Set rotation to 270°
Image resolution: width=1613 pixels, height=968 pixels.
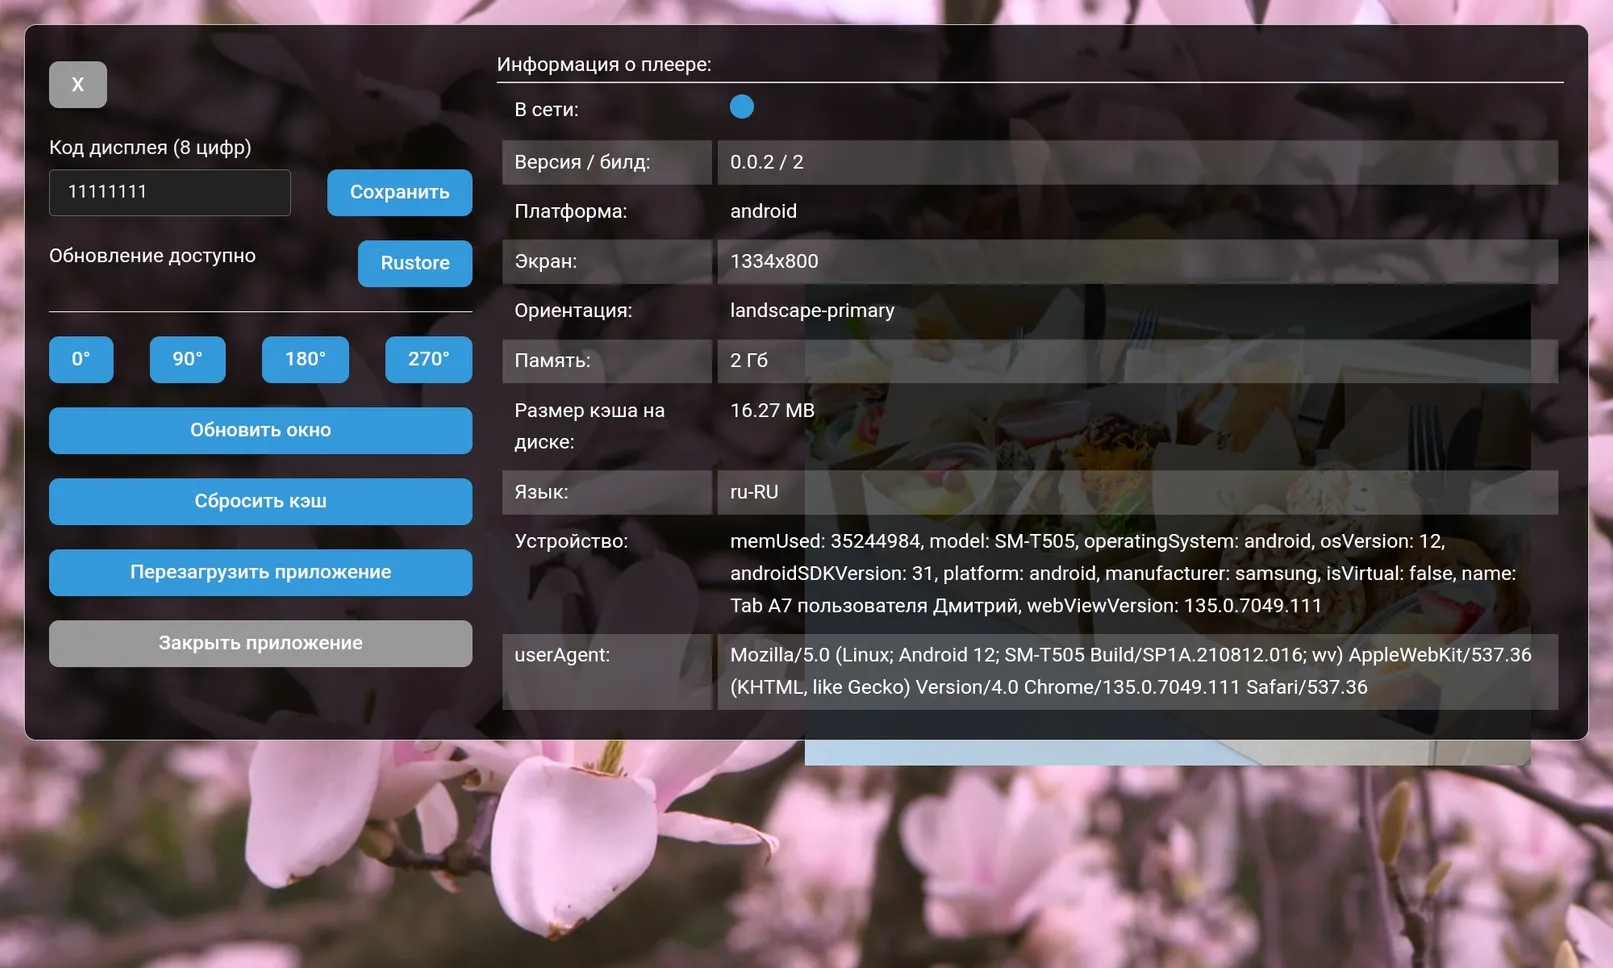[x=428, y=359]
